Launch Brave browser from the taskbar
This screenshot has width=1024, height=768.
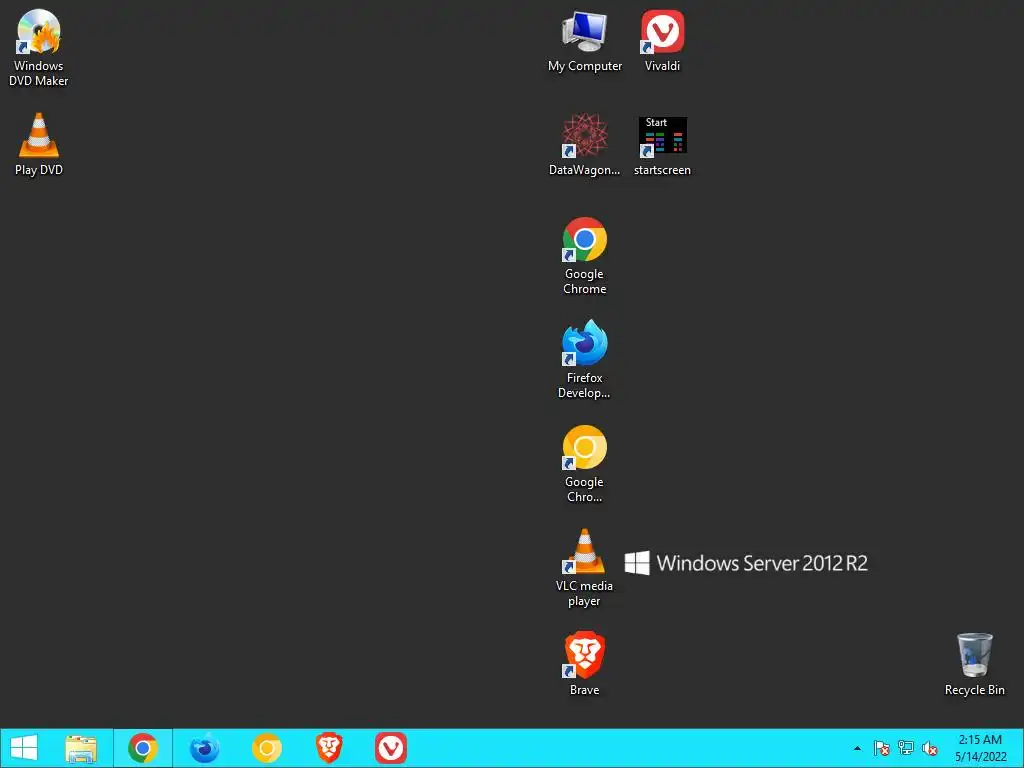coord(328,748)
